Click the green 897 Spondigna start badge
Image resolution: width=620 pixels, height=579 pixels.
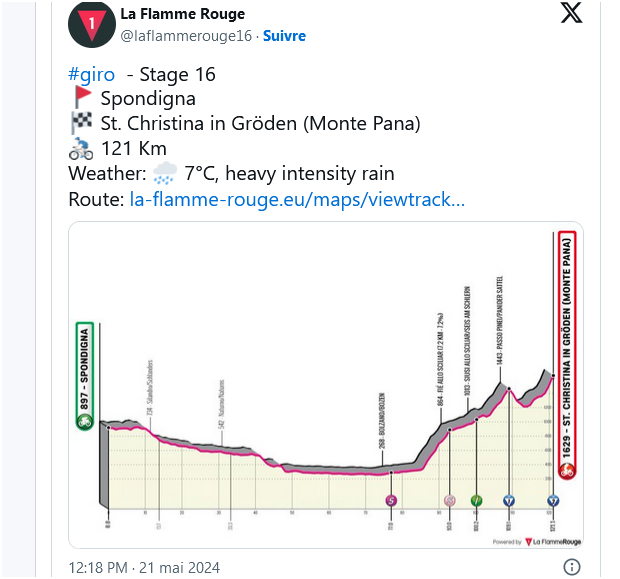(84, 376)
